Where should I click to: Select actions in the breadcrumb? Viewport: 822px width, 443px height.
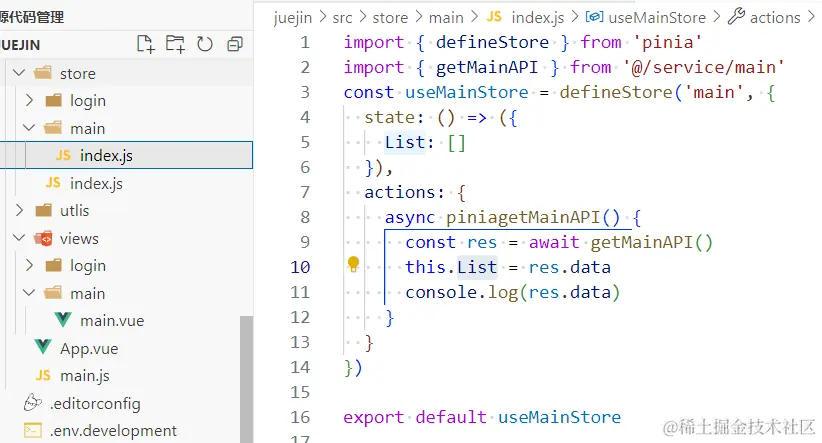[x=775, y=18]
